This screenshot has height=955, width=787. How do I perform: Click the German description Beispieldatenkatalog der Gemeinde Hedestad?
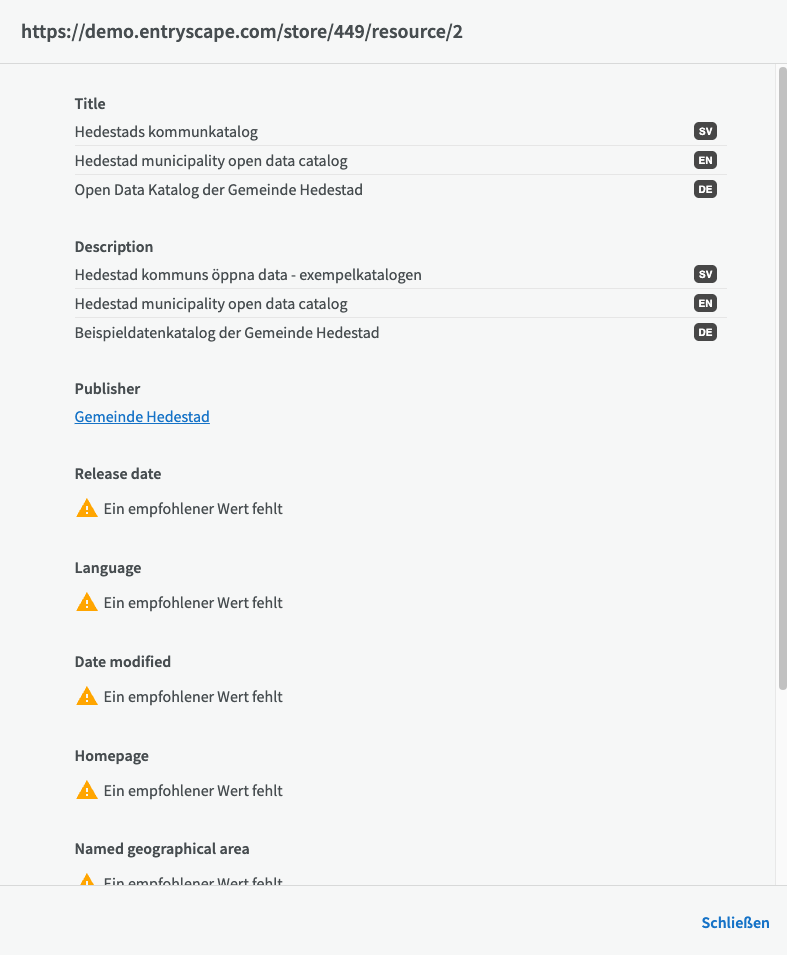pos(227,333)
